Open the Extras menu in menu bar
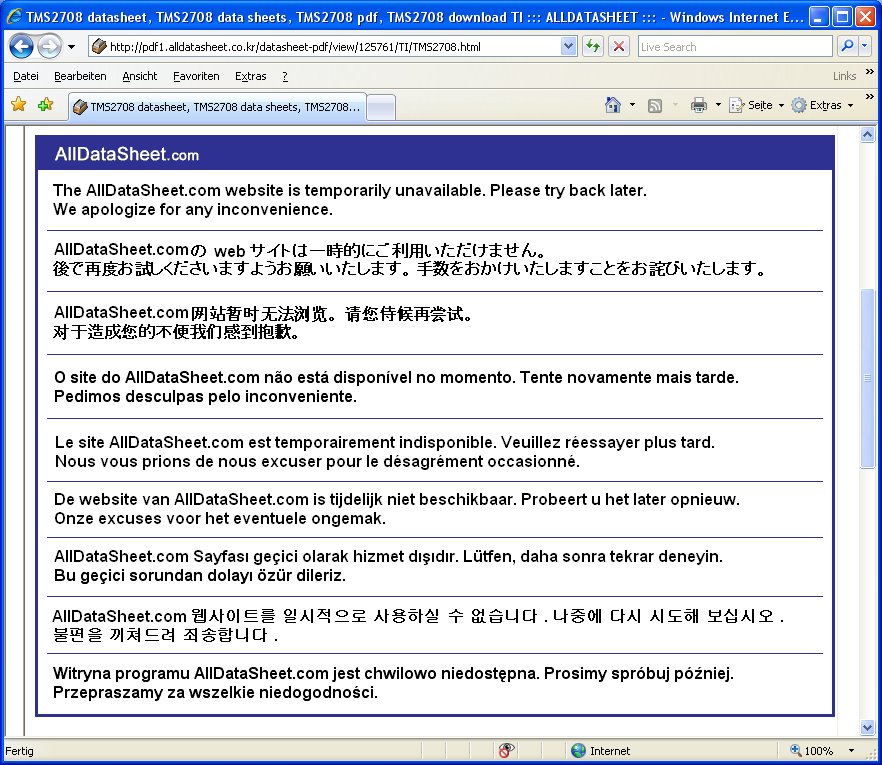The width and height of the screenshot is (882, 765). pyautogui.click(x=250, y=76)
